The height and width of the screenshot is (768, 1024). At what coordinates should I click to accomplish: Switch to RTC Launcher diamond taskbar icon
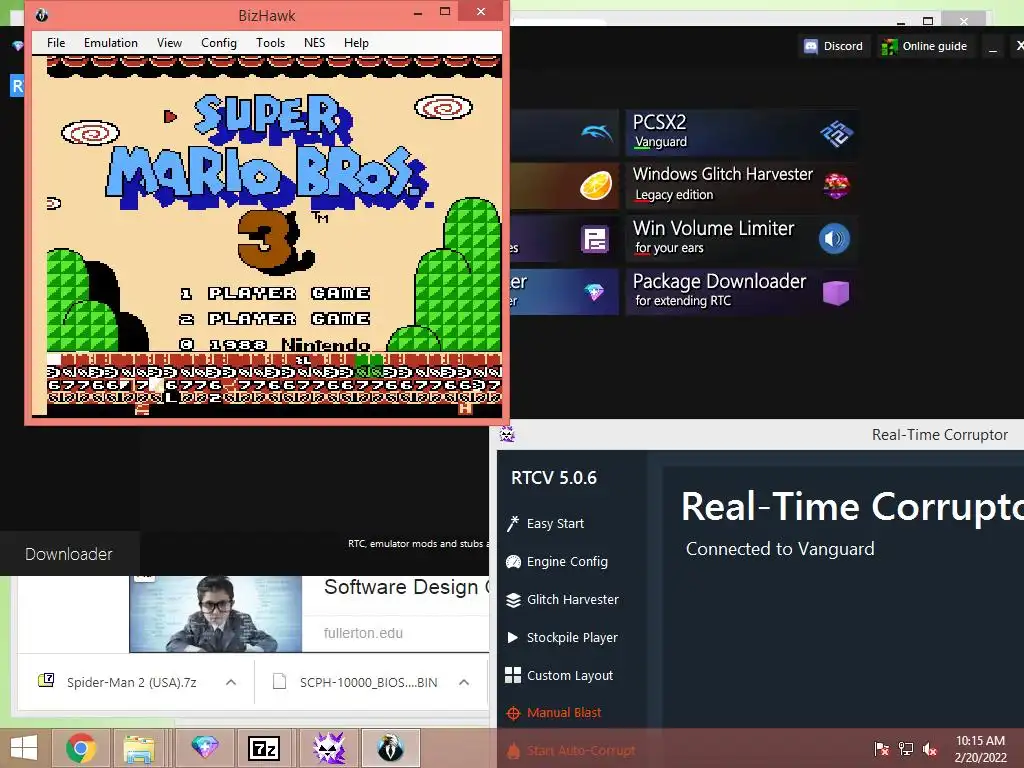click(x=204, y=748)
